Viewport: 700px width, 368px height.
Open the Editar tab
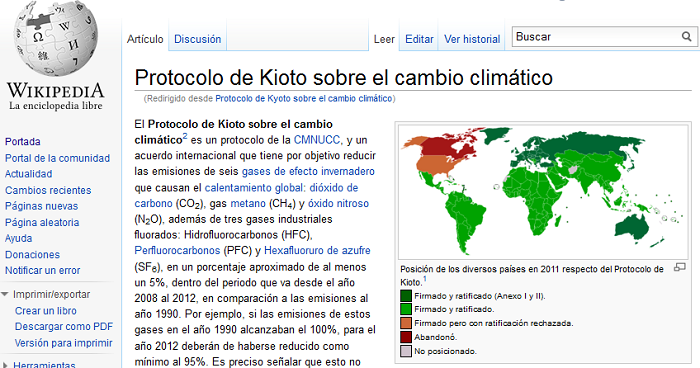tap(419, 39)
